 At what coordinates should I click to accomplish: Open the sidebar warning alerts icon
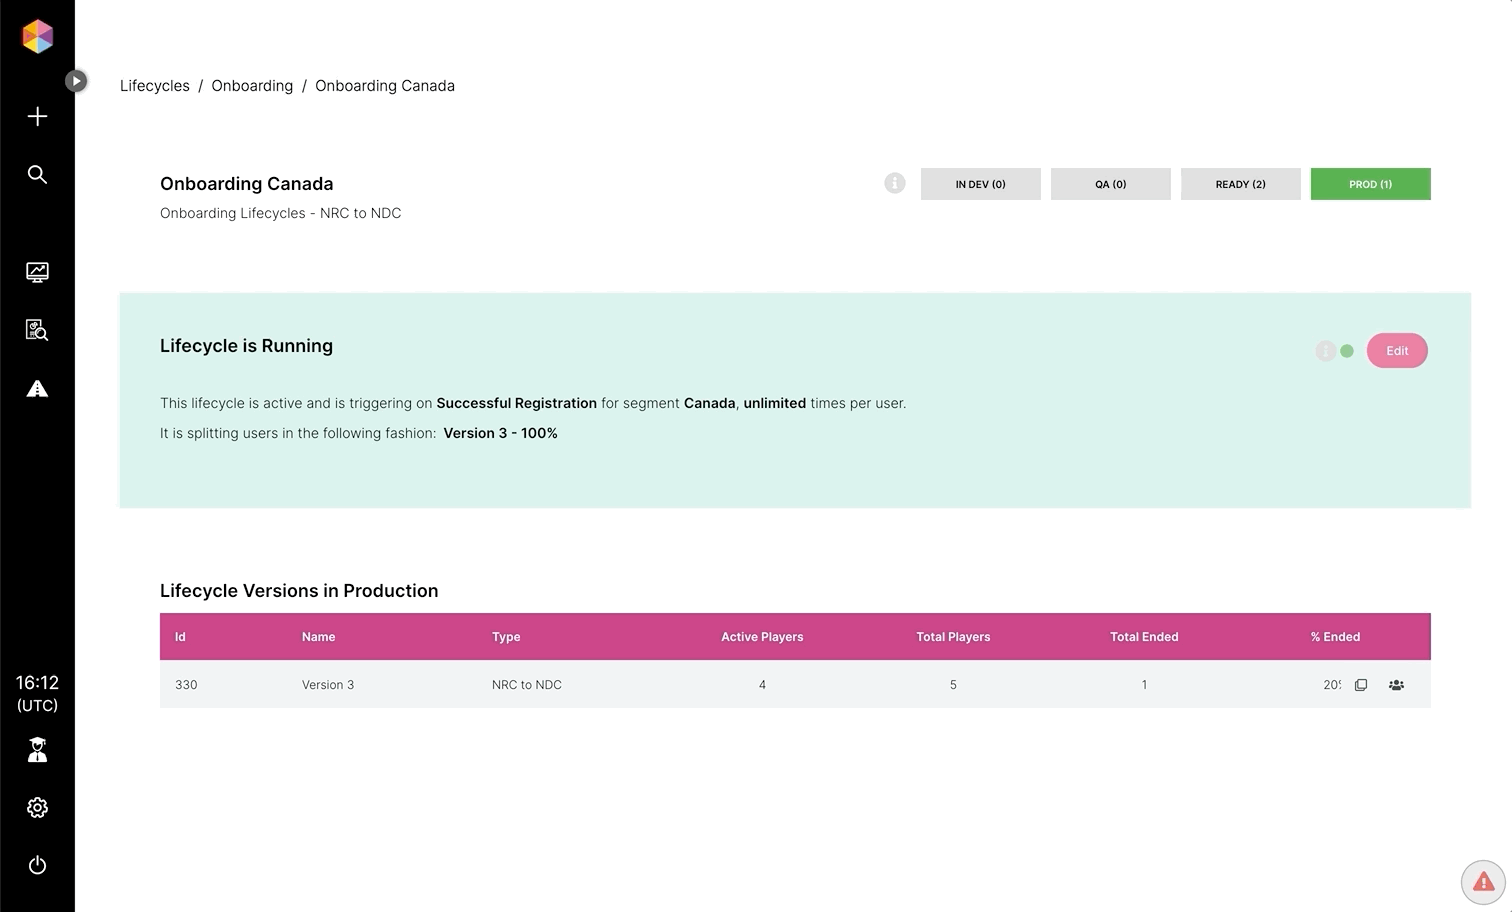37,389
